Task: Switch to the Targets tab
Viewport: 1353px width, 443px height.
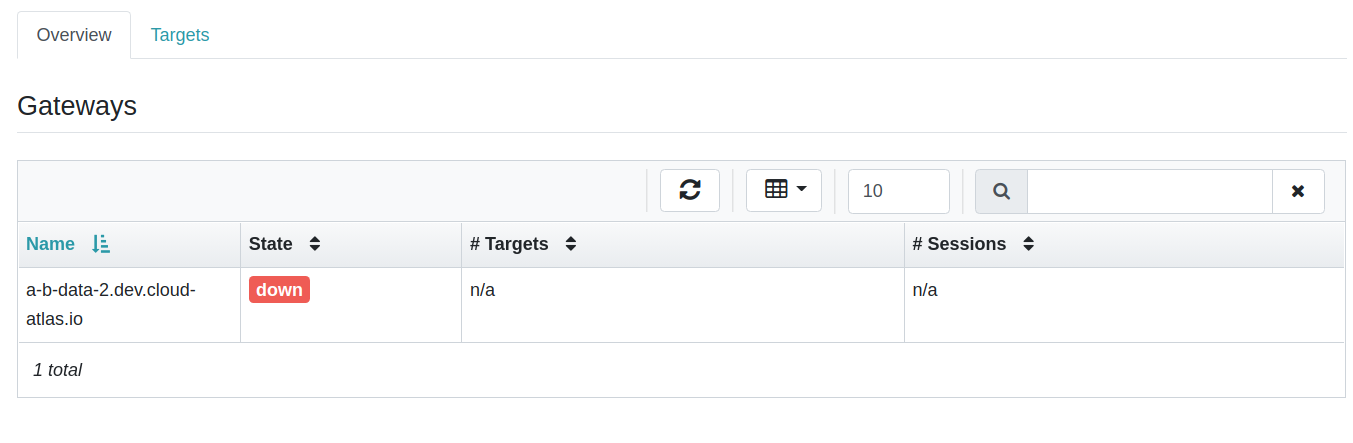Action: click(180, 35)
